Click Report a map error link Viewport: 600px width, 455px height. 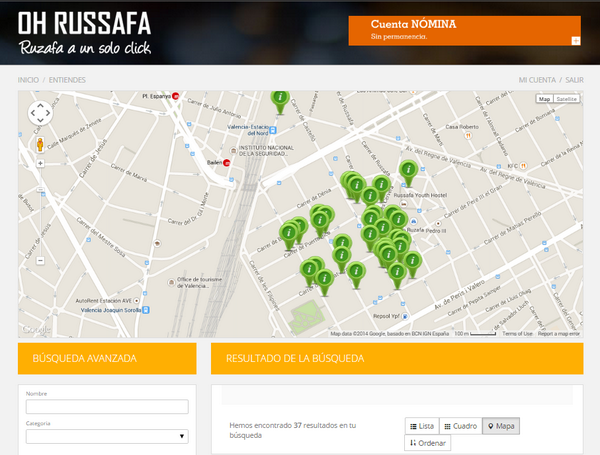(x=559, y=334)
